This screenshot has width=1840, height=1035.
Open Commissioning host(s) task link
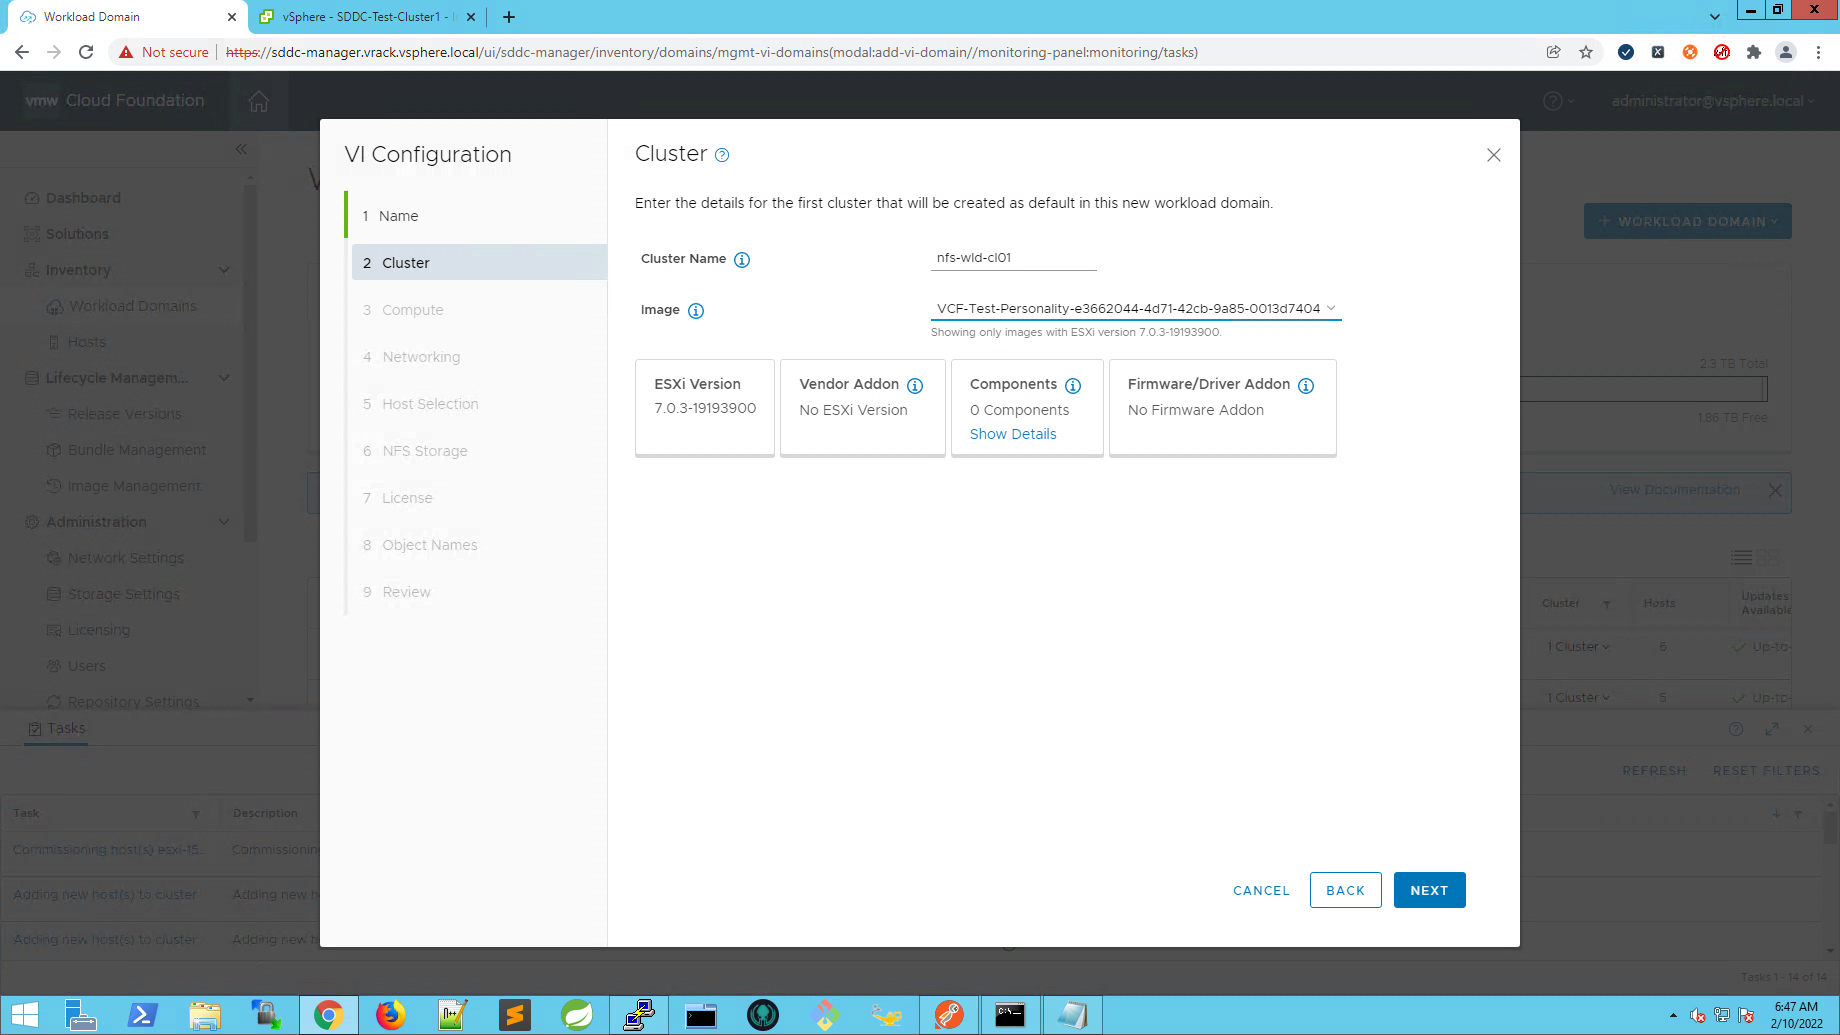(109, 850)
